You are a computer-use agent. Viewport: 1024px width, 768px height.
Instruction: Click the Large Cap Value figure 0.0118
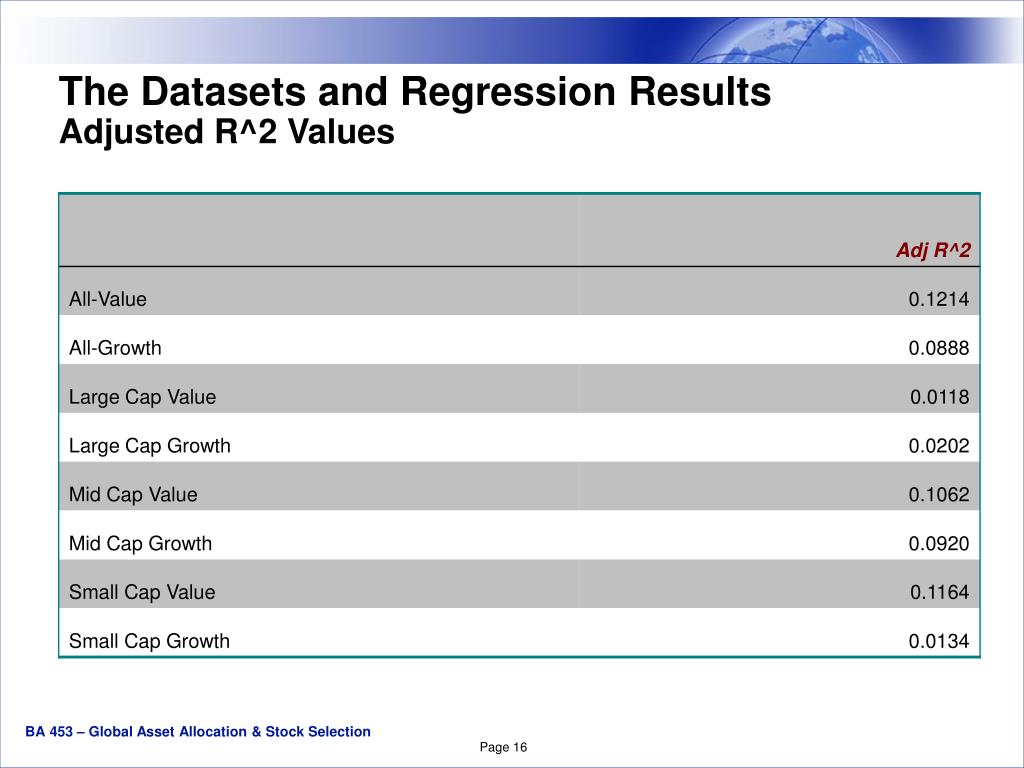pyautogui.click(x=939, y=396)
